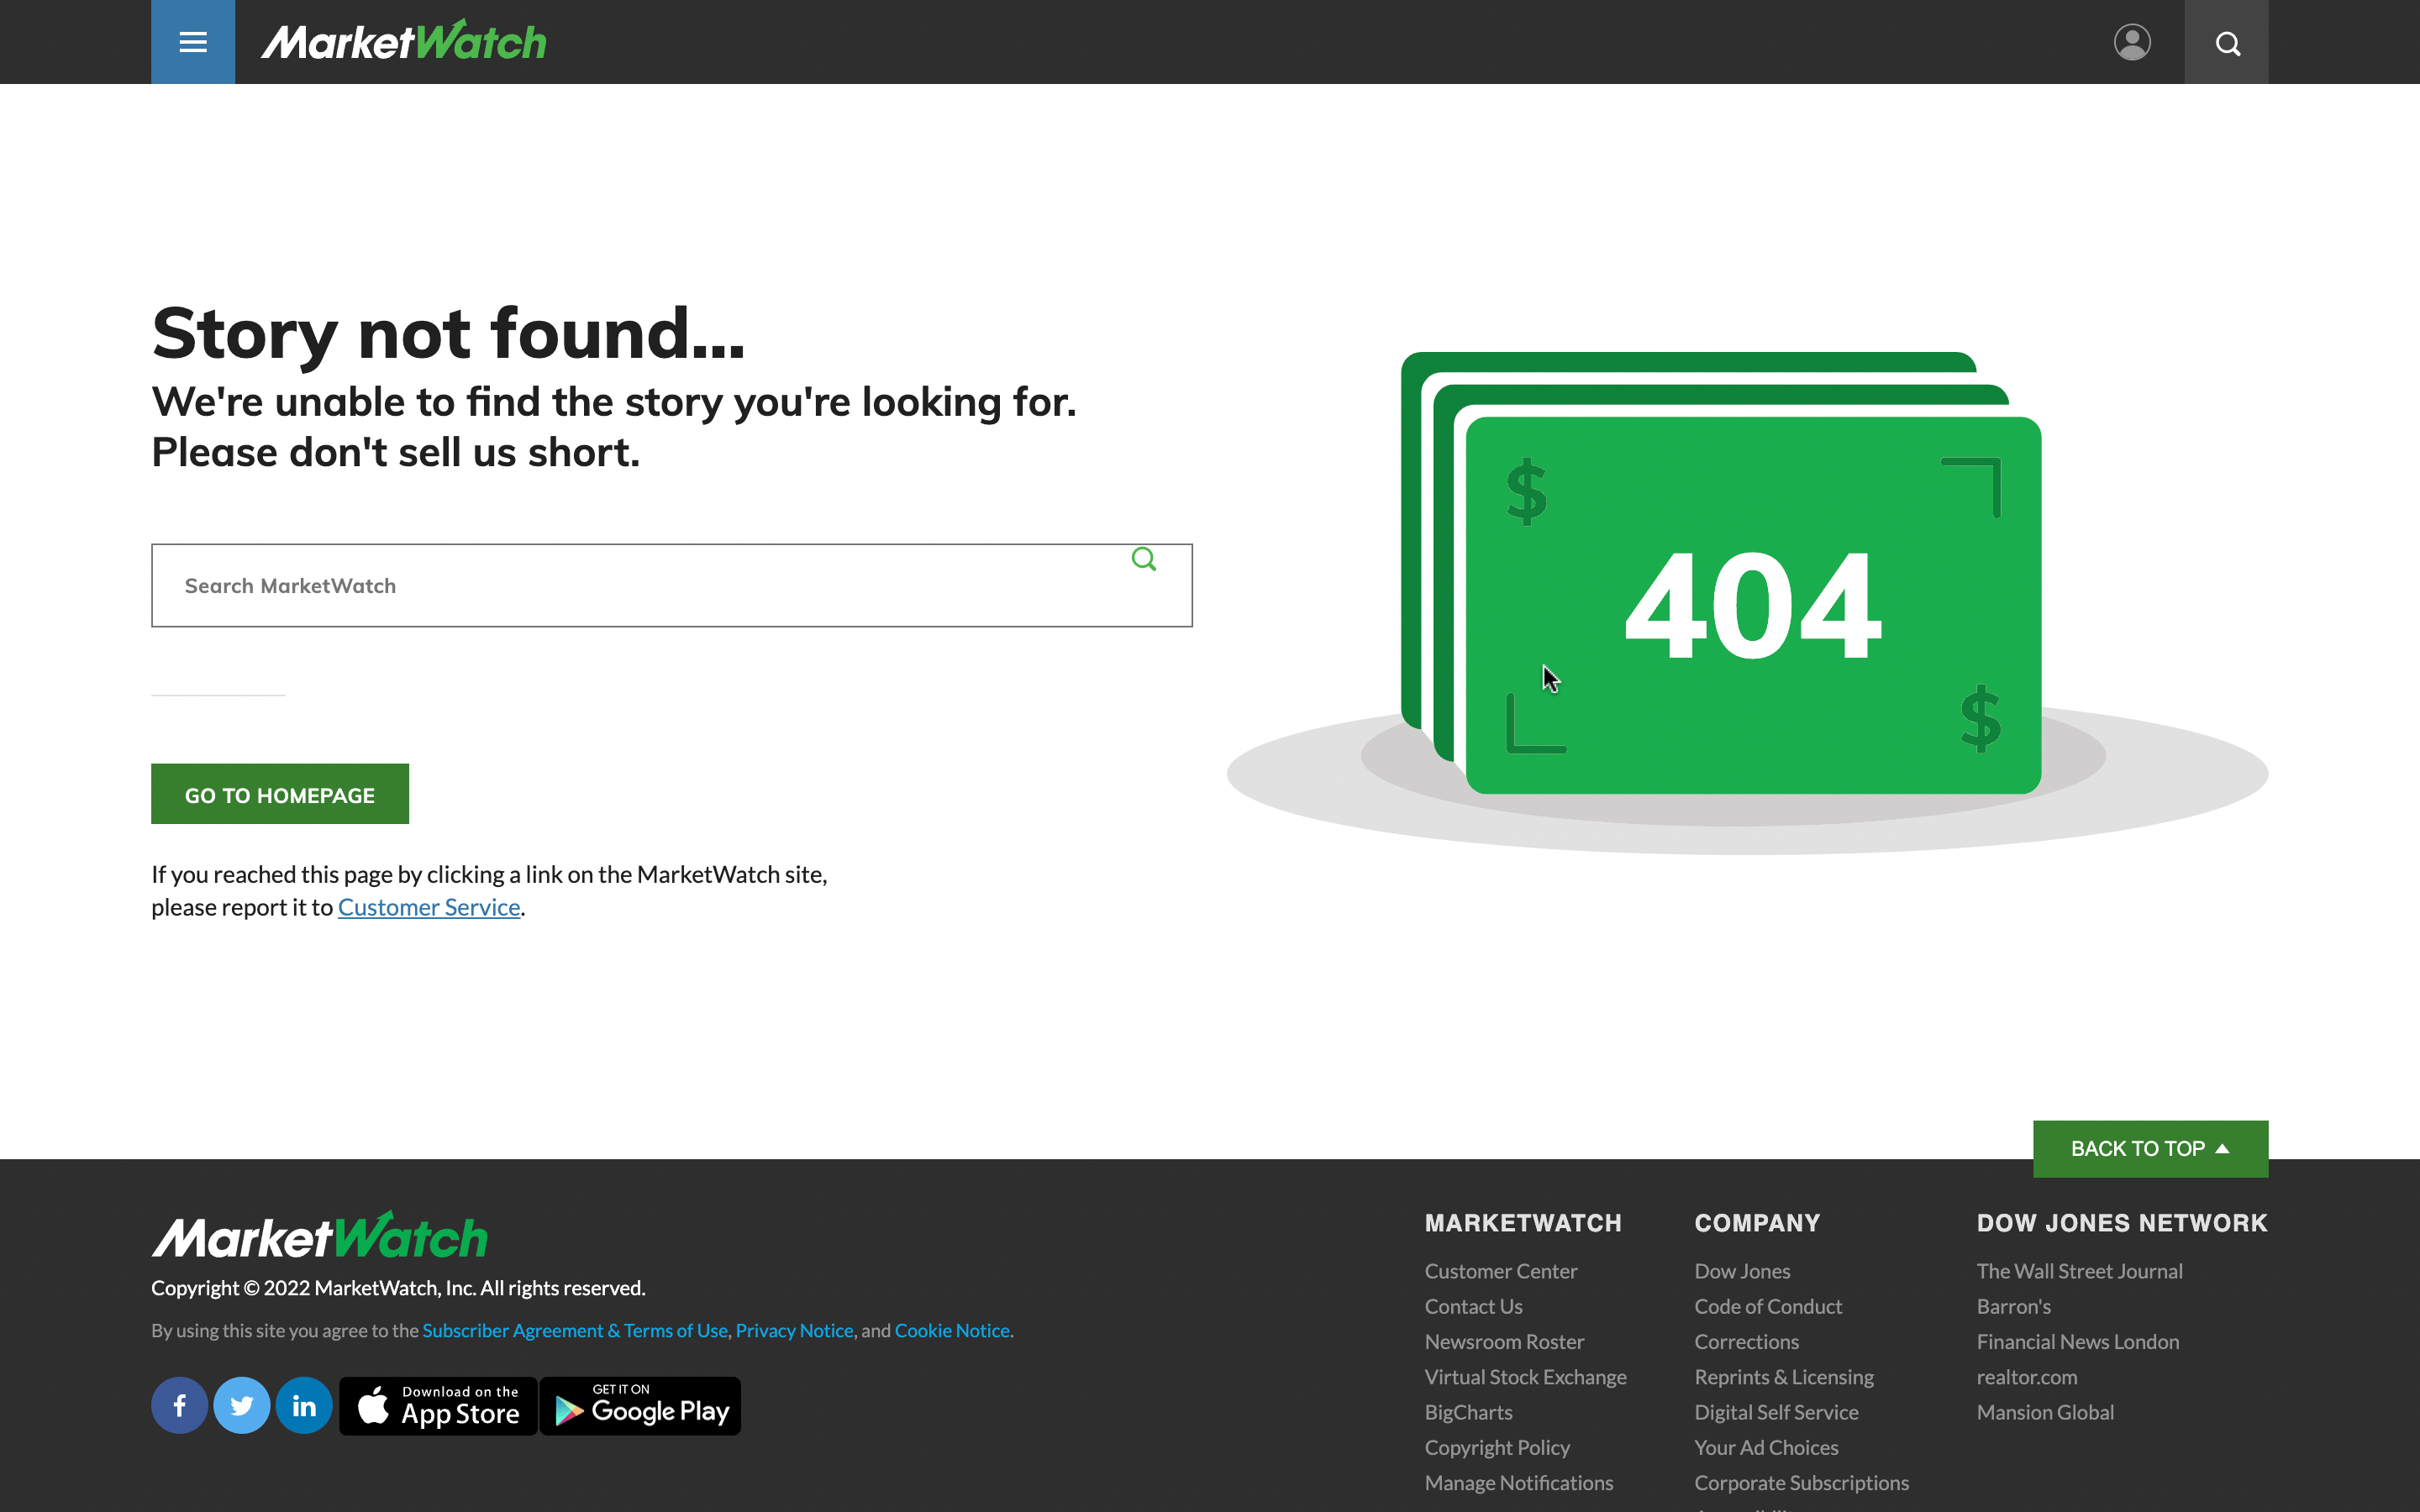Open MarketWatch LinkedIn page icon
The width and height of the screenshot is (2420, 1512).
point(304,1405)
